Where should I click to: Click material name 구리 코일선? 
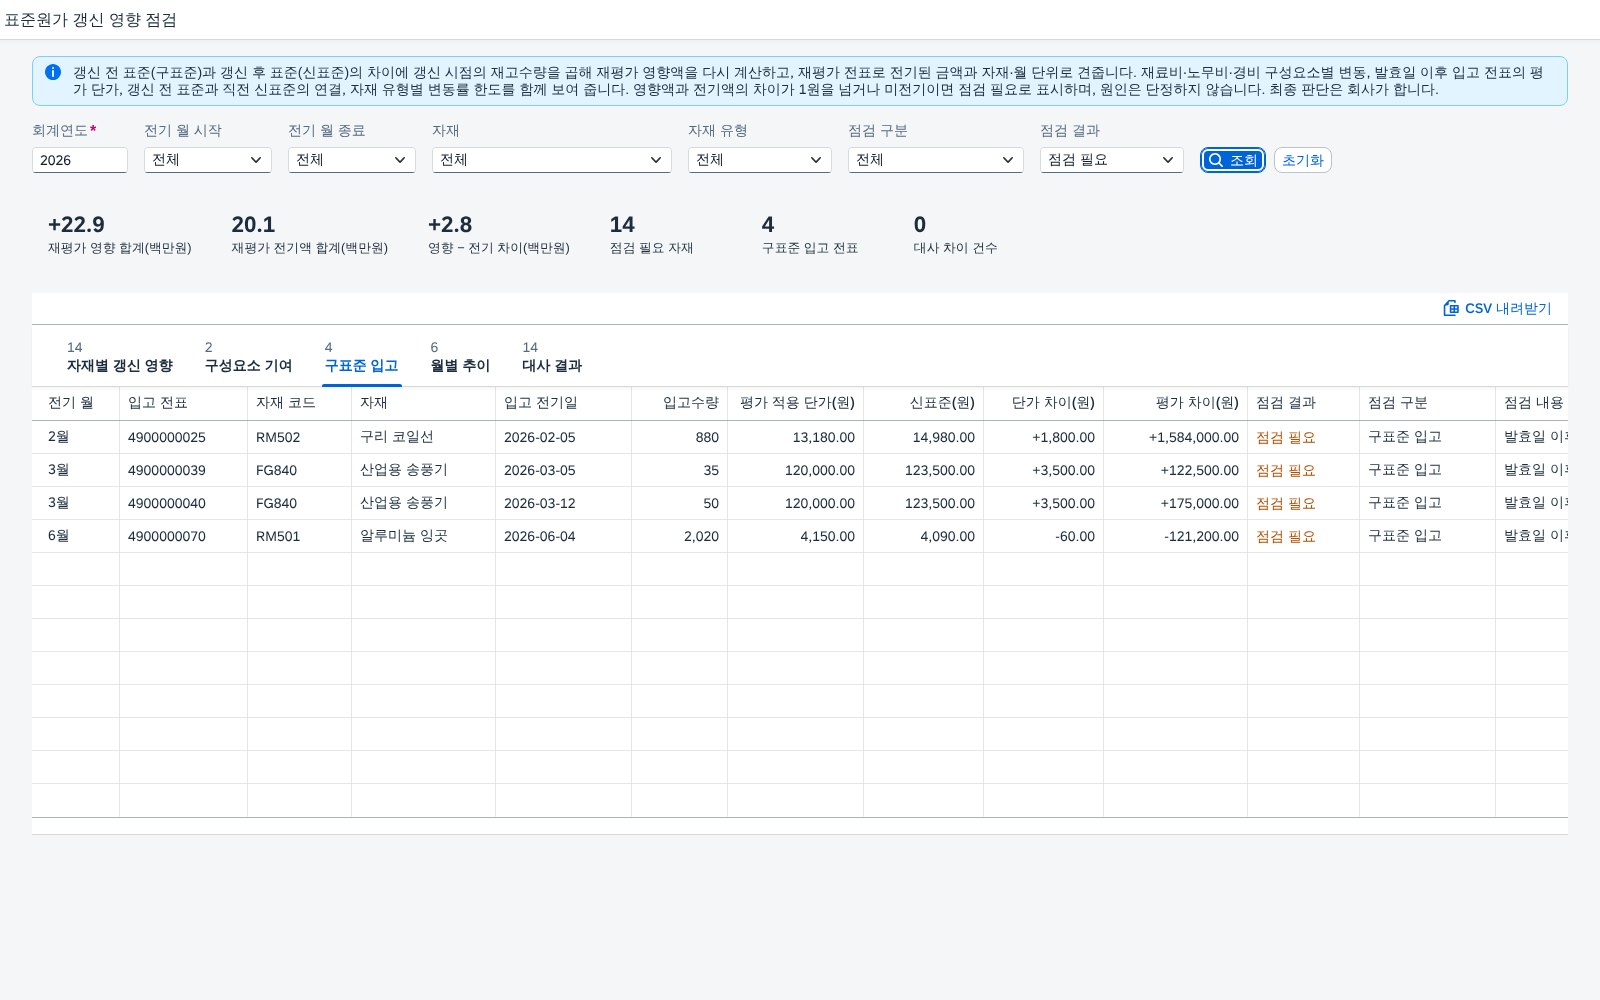pyautogui.click(x=397, y=437)
